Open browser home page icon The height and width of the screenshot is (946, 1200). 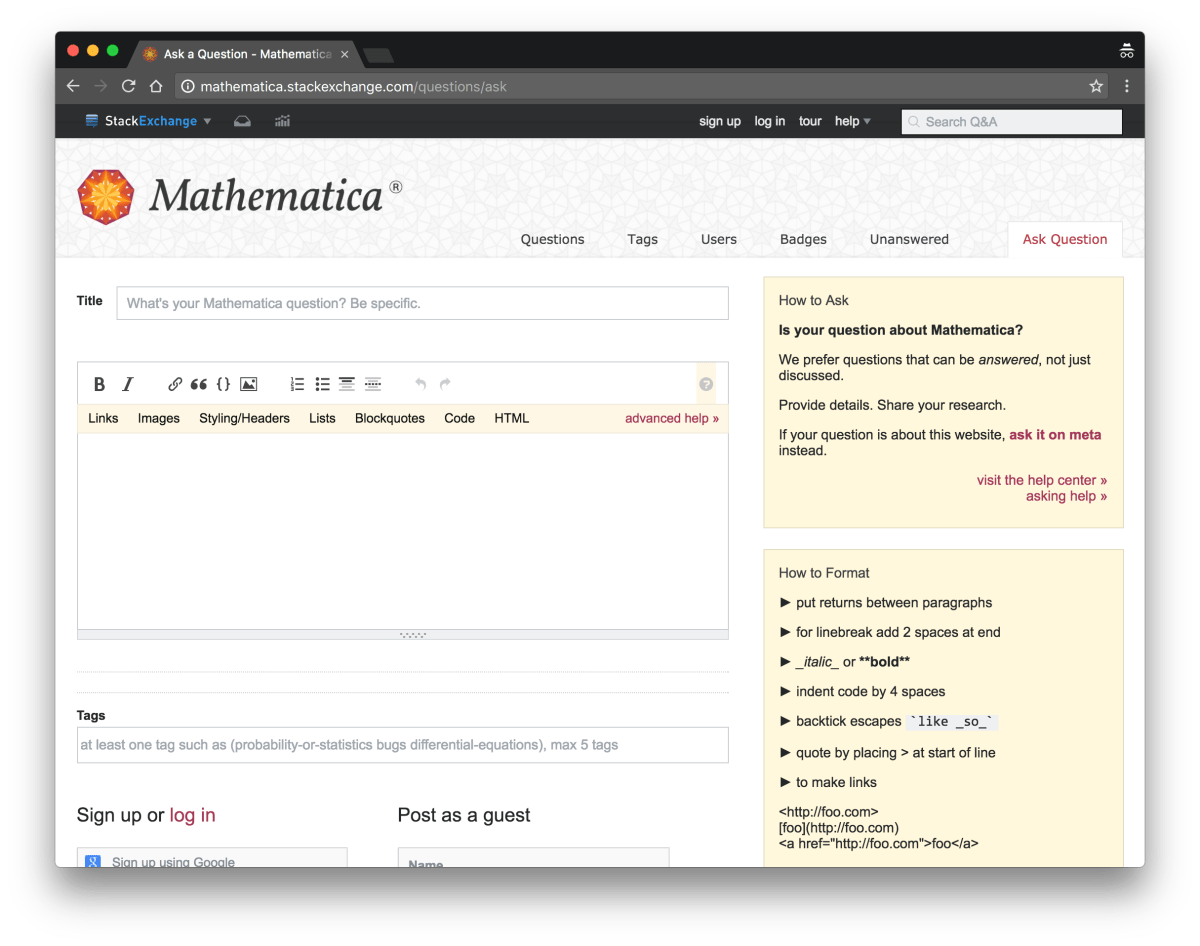156,86
